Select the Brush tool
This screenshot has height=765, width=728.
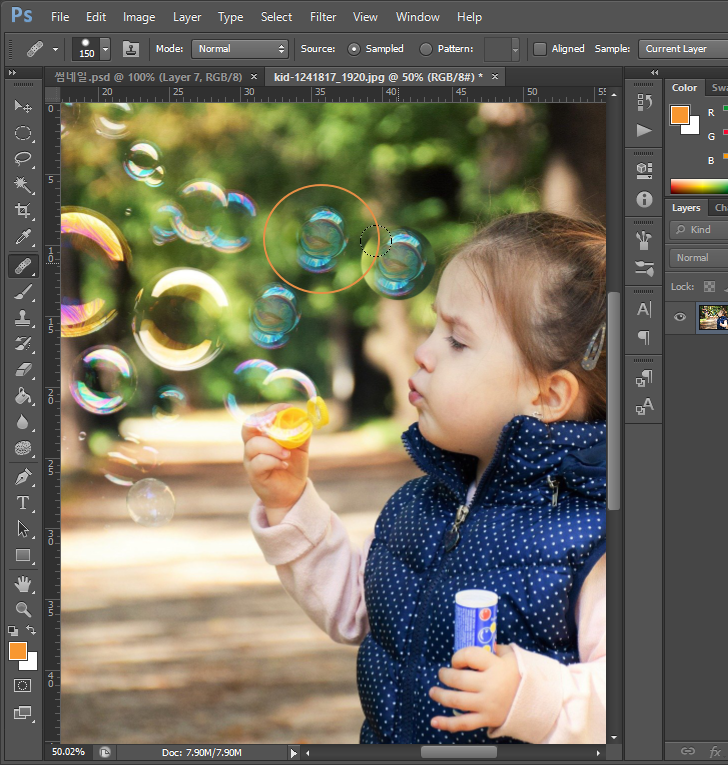click(x=22, y=293)
